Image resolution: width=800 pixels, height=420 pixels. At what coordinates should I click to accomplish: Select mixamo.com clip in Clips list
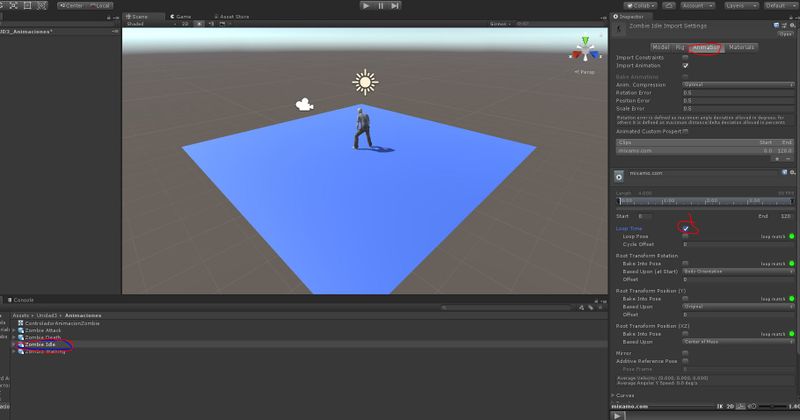[705, 151]
